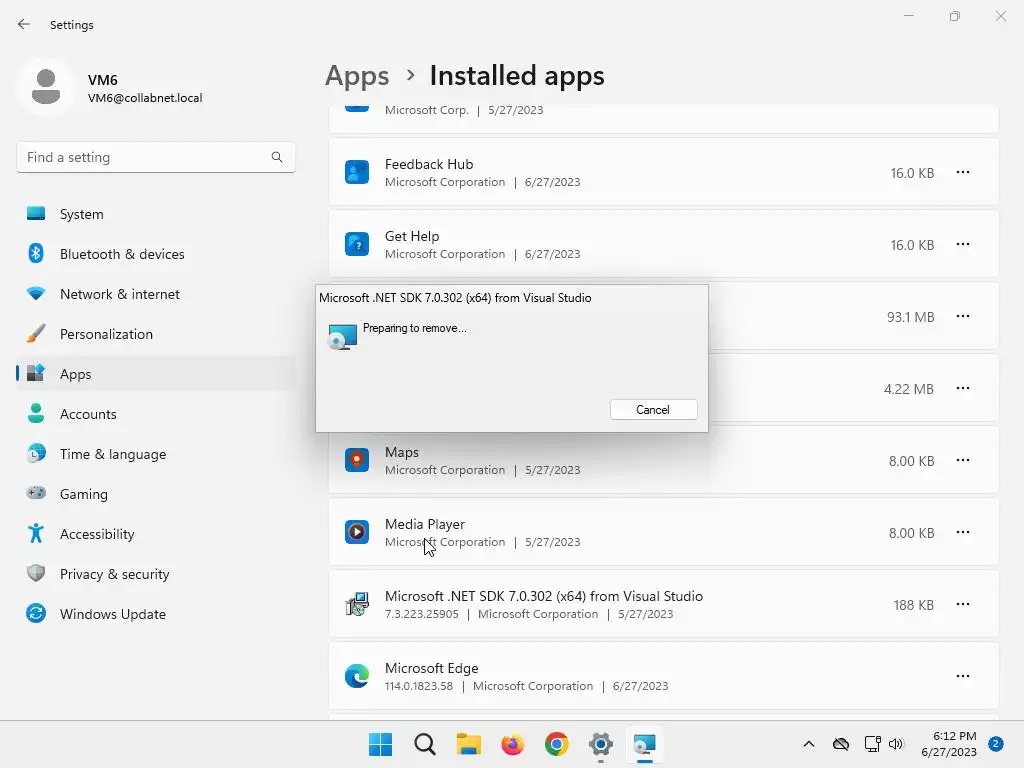1024x768 pixels.
Task: Click the Get Help app icon
Action: coord(357,244)
